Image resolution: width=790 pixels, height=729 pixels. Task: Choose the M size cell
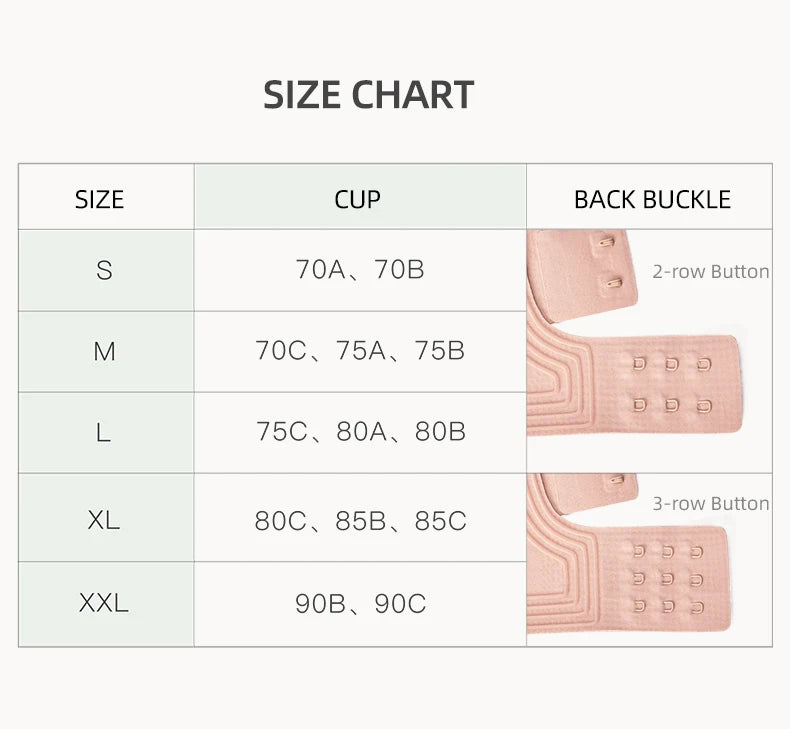coord(104,352)
